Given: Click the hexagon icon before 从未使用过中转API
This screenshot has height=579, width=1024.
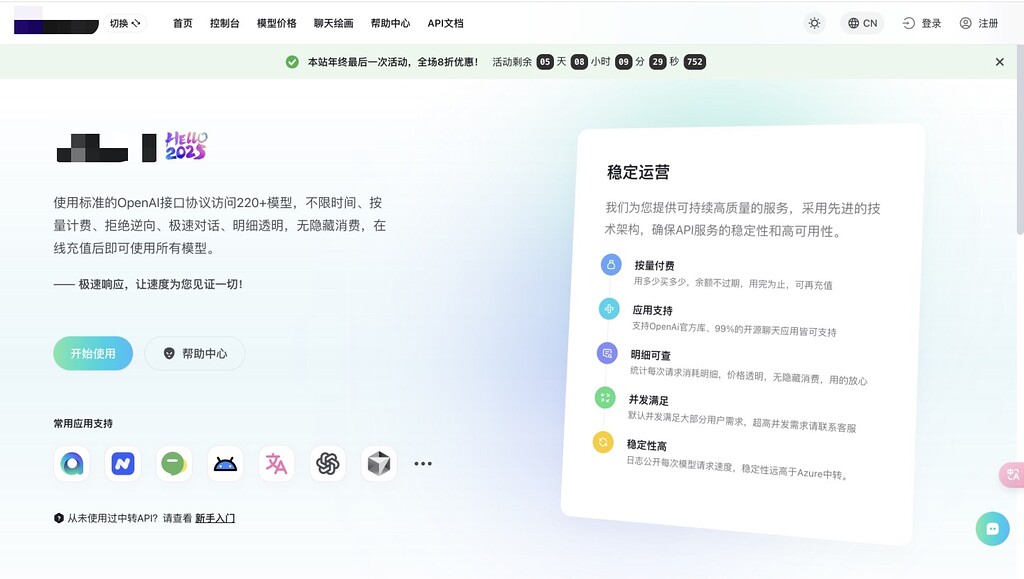Looking at the screenshot, I should pos(59,518).
